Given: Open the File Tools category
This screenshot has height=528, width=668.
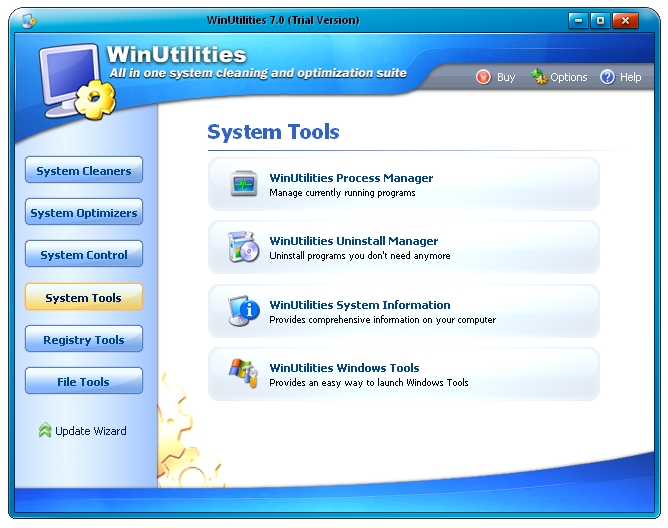Looking at the screenshot, I should 84,381.
